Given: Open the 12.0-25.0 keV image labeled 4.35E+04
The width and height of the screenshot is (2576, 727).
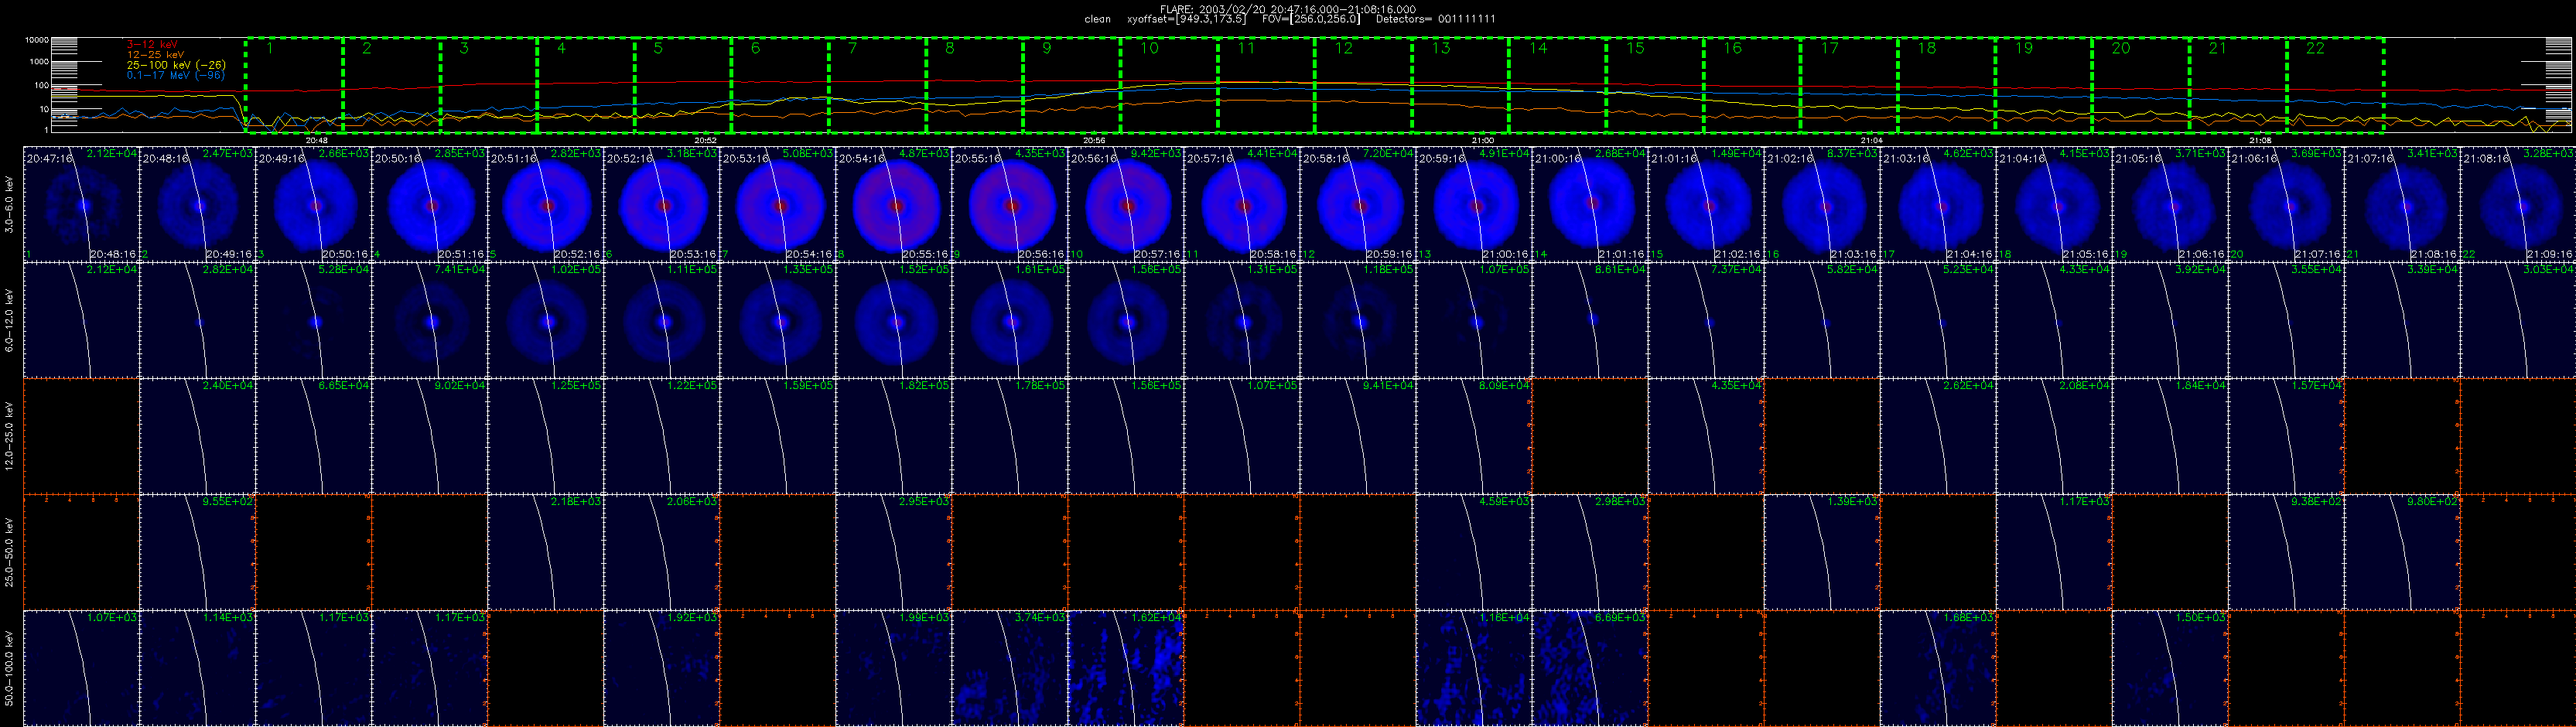Looking at the screenshot, I should tap(1706, 436).
